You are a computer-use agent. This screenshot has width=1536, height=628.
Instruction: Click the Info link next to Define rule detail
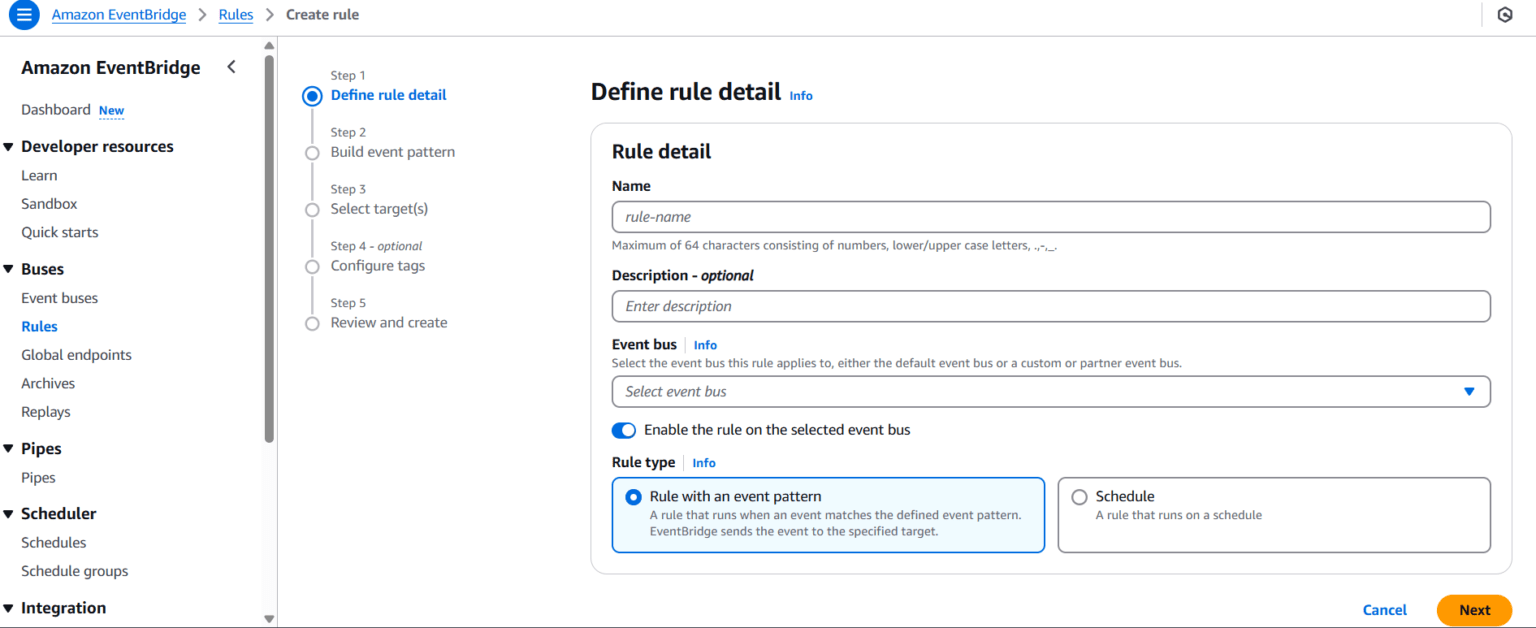(800, 95)
